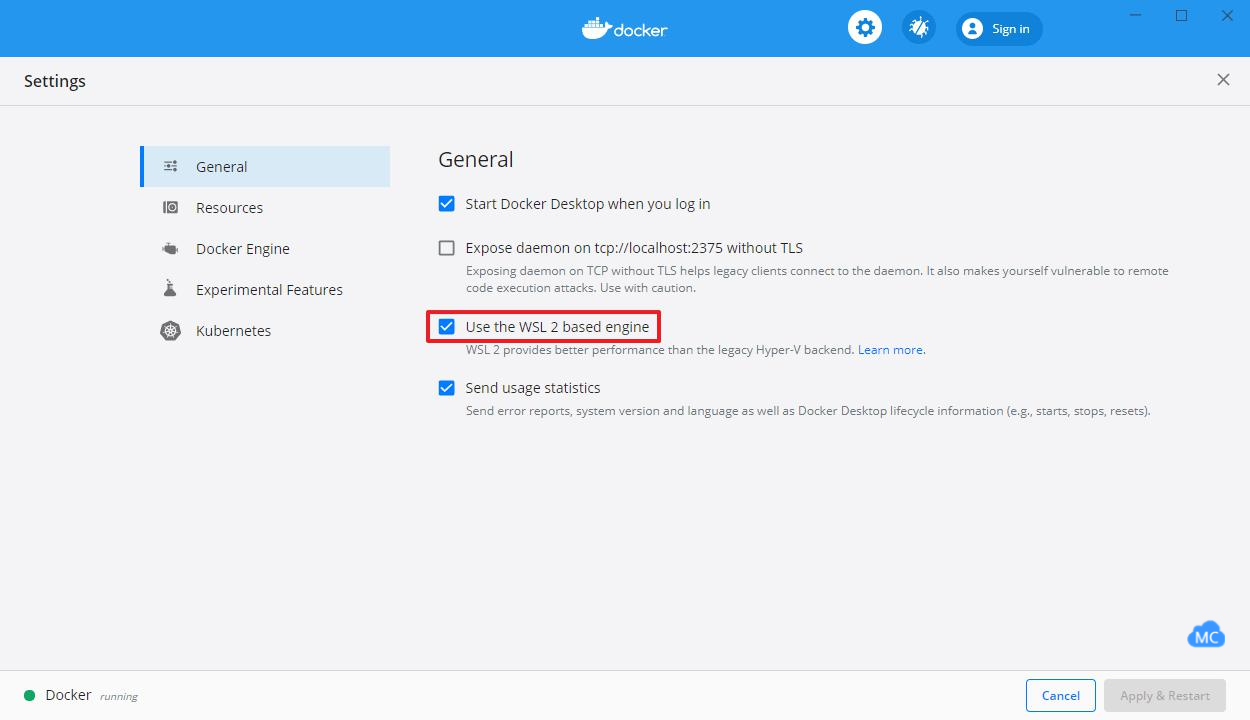Minimize the Docker Desktop window

point(1136,15)
